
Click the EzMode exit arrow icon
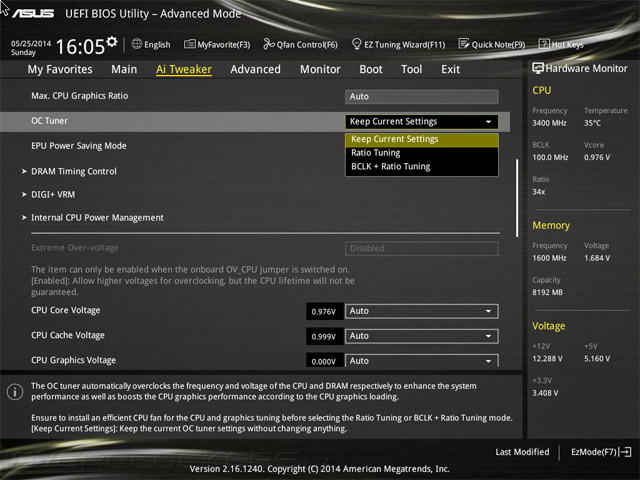tap(625, 452)
